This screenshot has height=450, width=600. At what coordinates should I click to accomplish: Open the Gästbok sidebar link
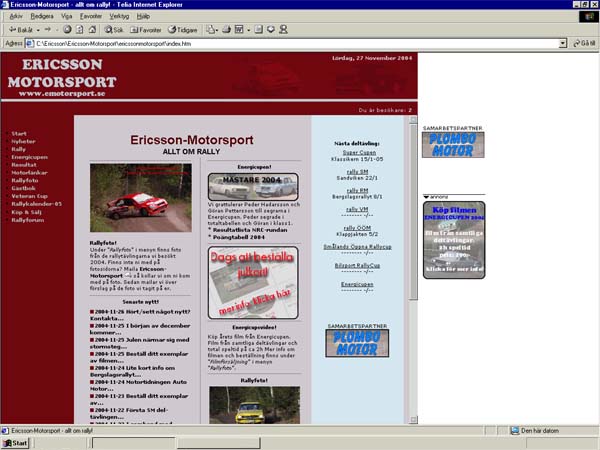pos(23,188)
